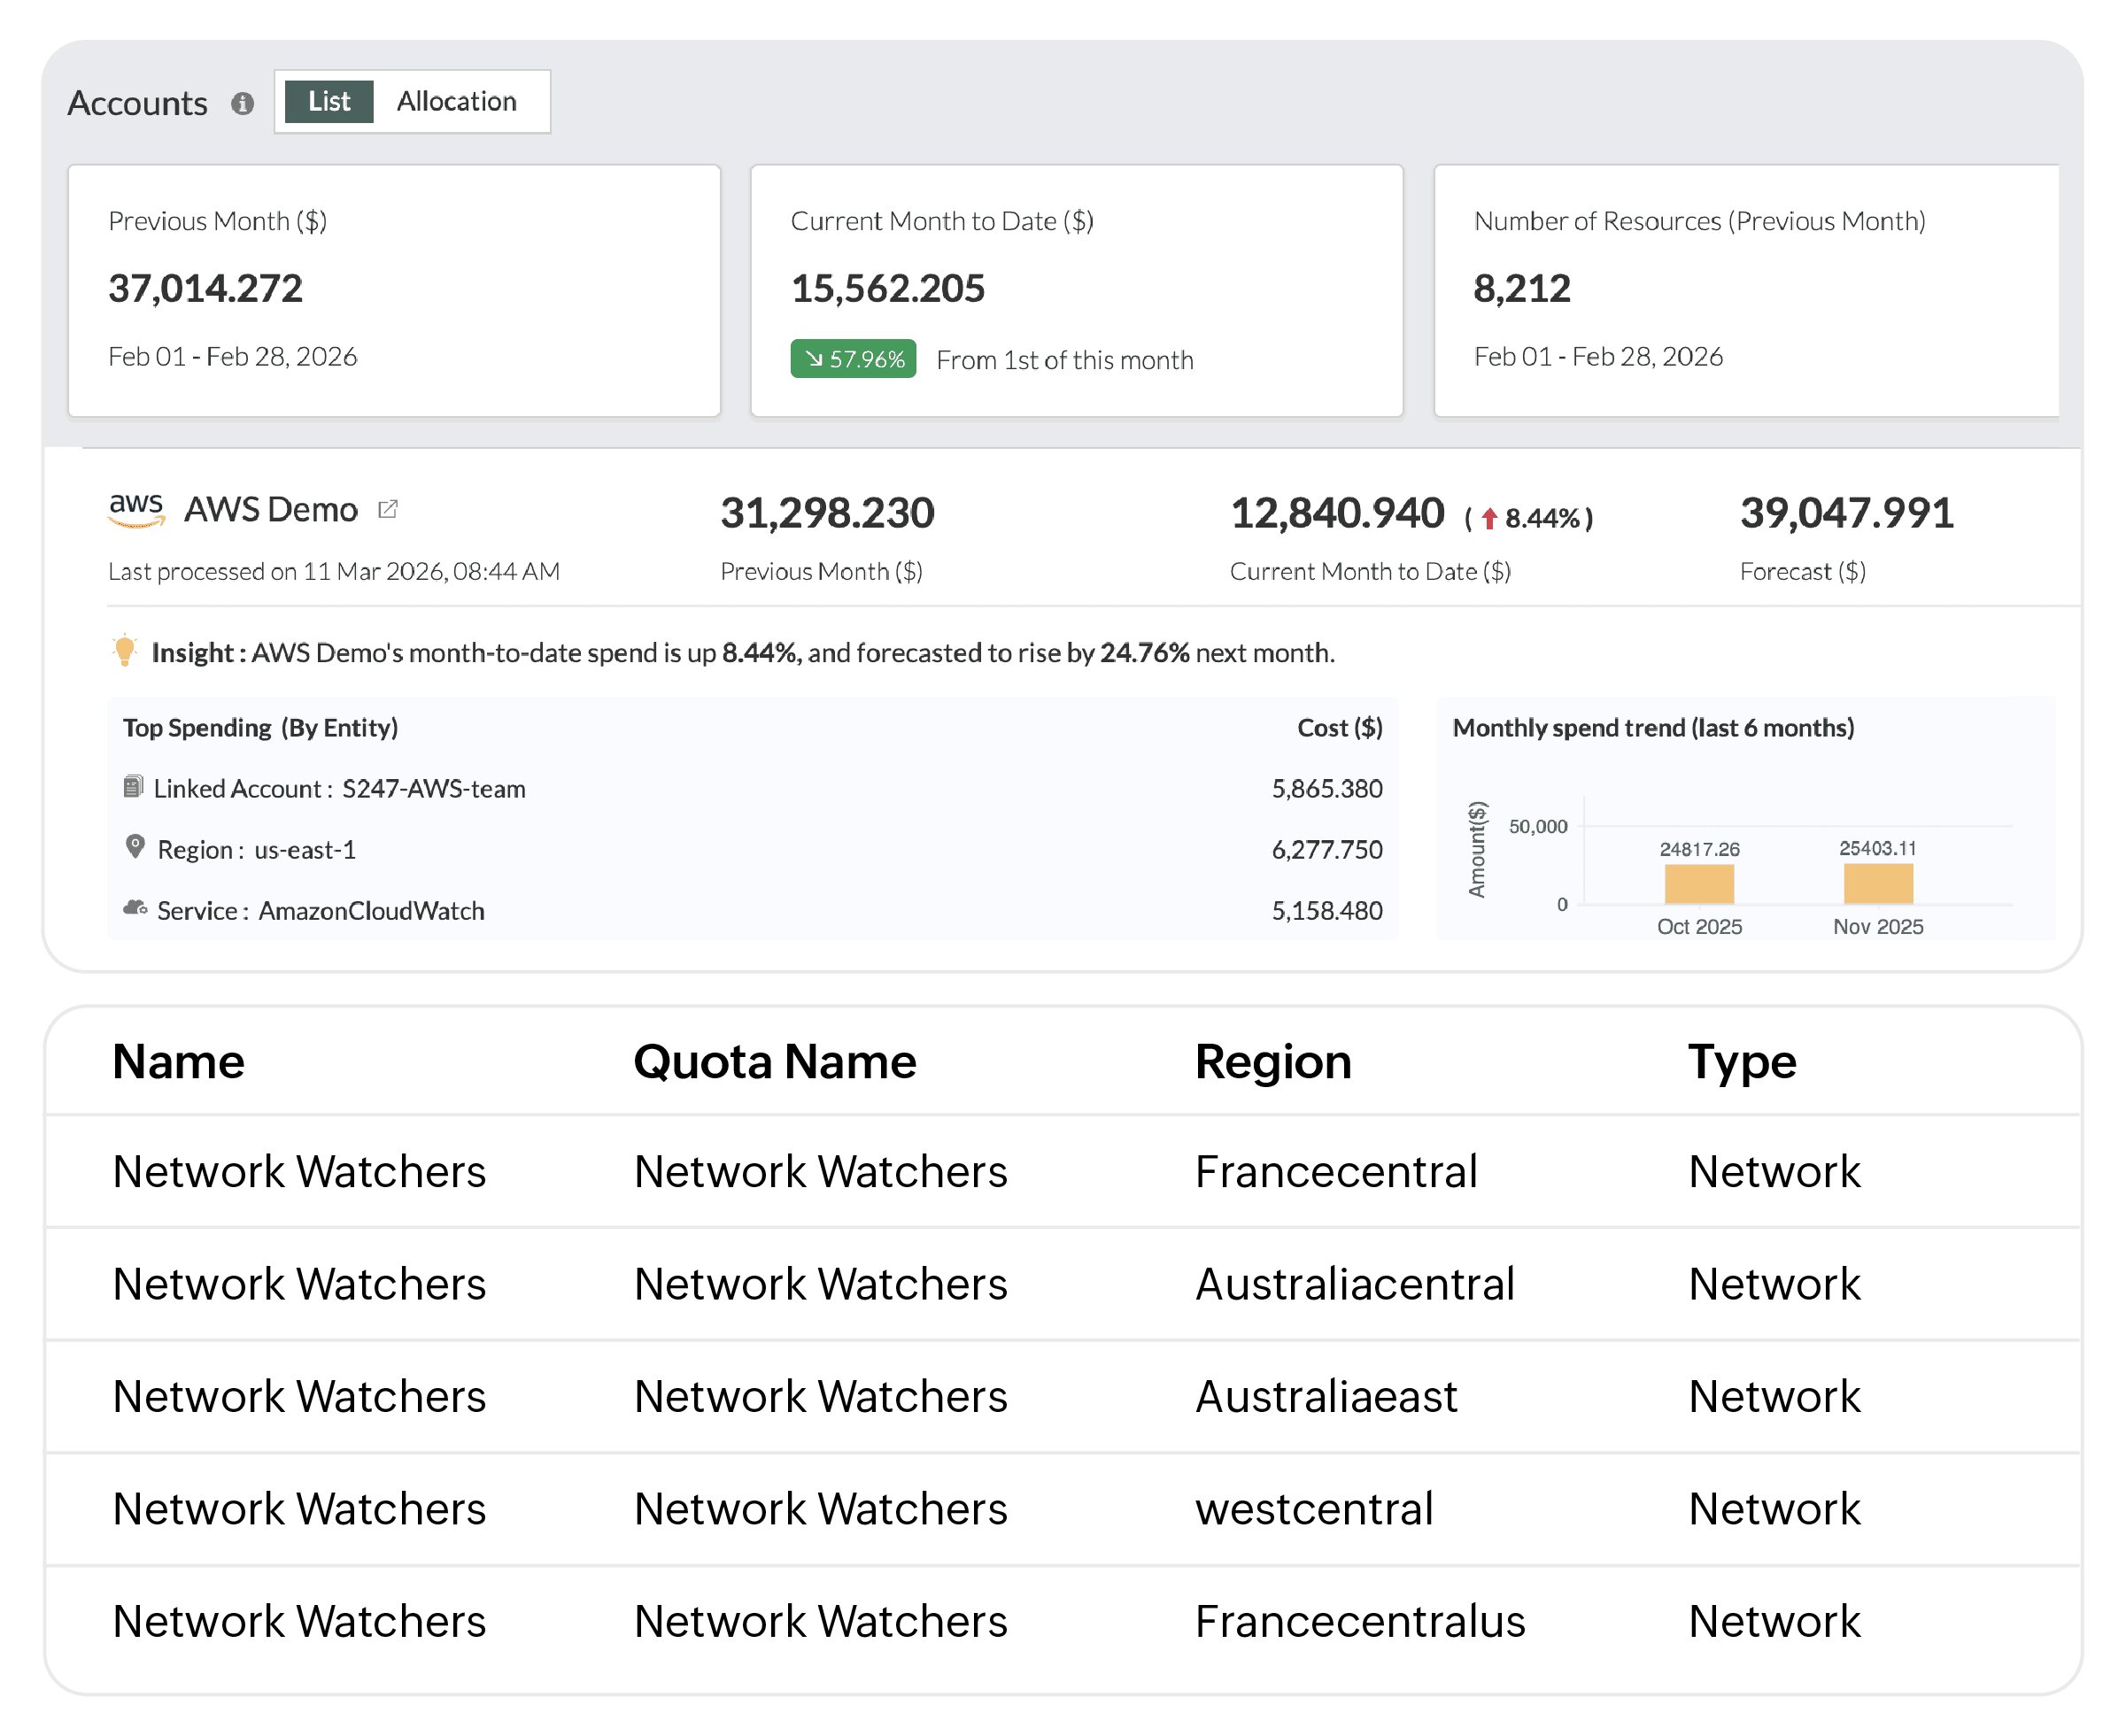Click the 25403.11 bar label

[1878, 848]
